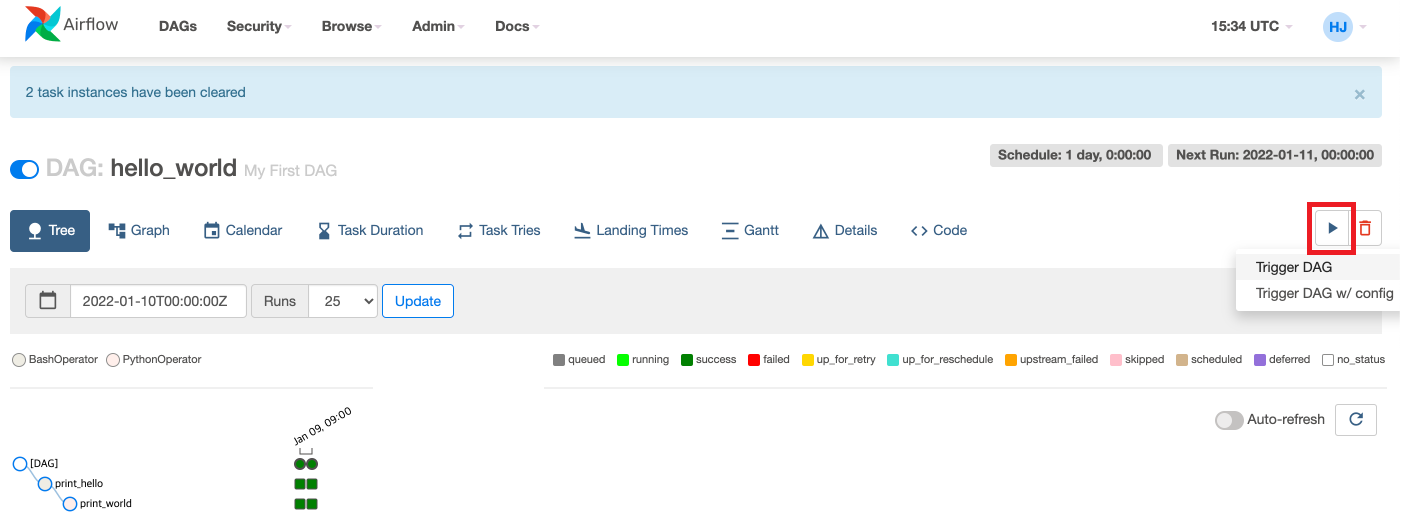Switch to the Graph view tab
This screenshot has height=515, width=1402.
139,230
